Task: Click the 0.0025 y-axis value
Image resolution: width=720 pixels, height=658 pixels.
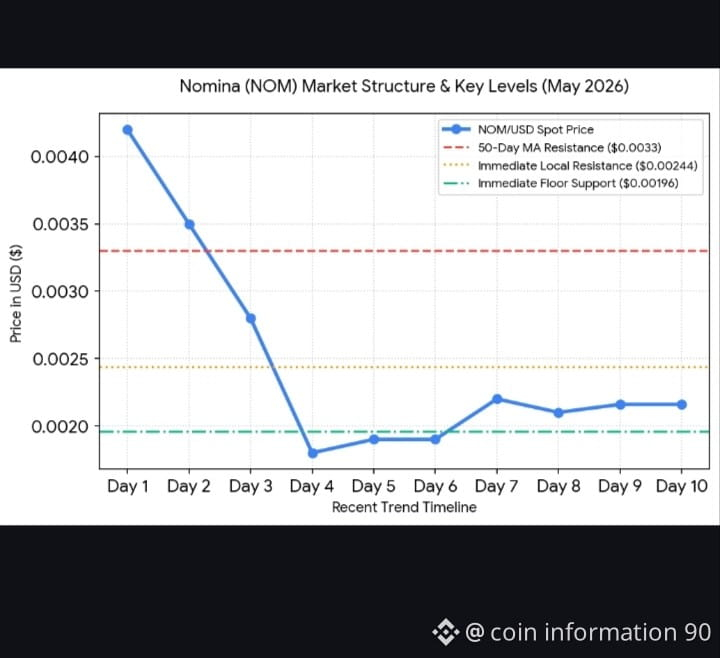Action: (x=61, y=359)
